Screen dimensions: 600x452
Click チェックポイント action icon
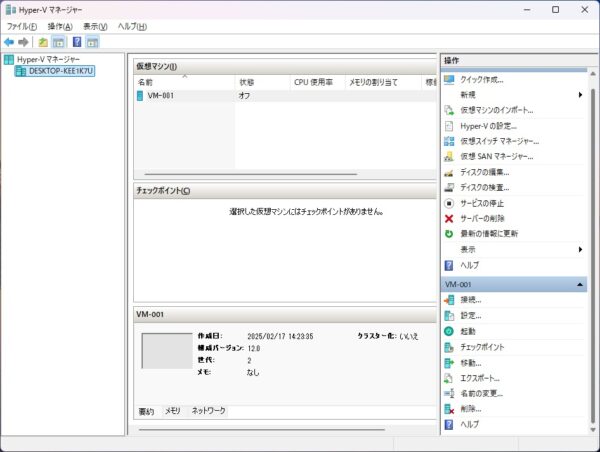(449, 347)
